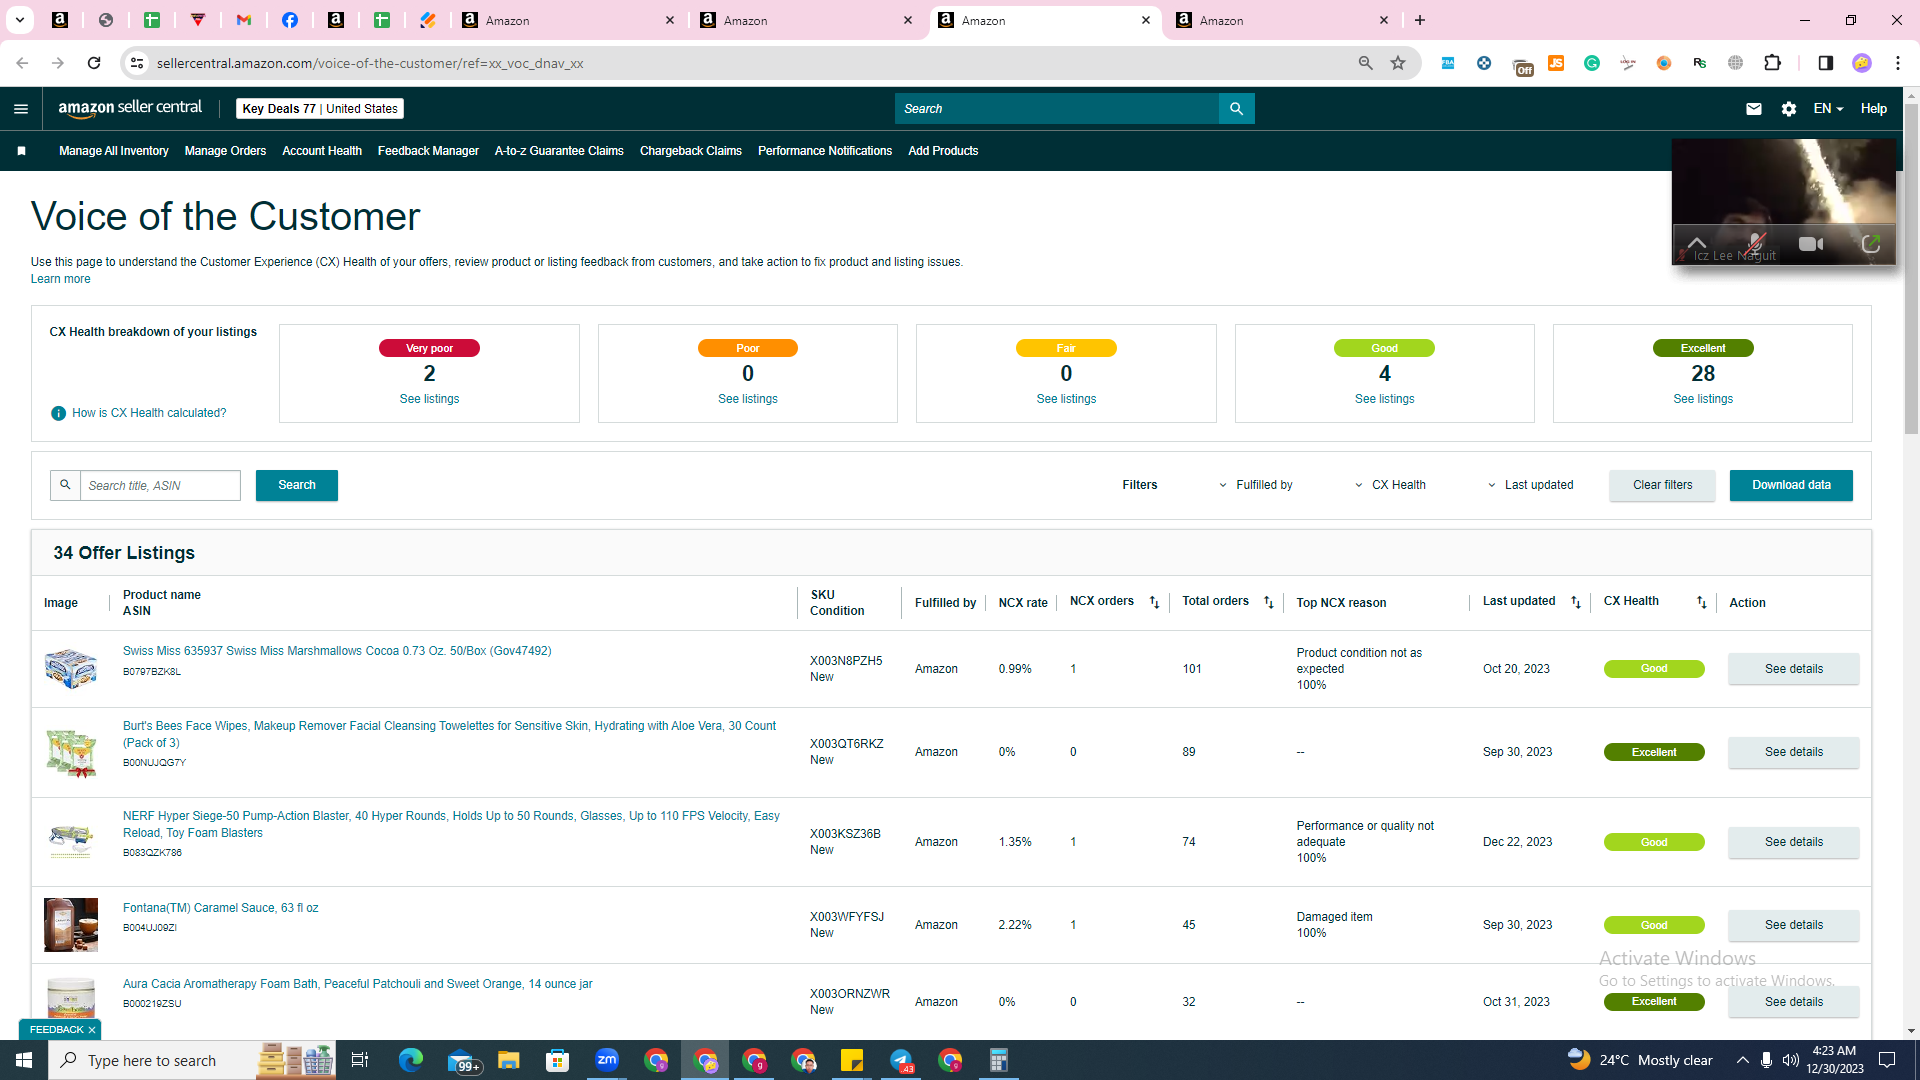View See listings under Excellent

point(1703,399)
